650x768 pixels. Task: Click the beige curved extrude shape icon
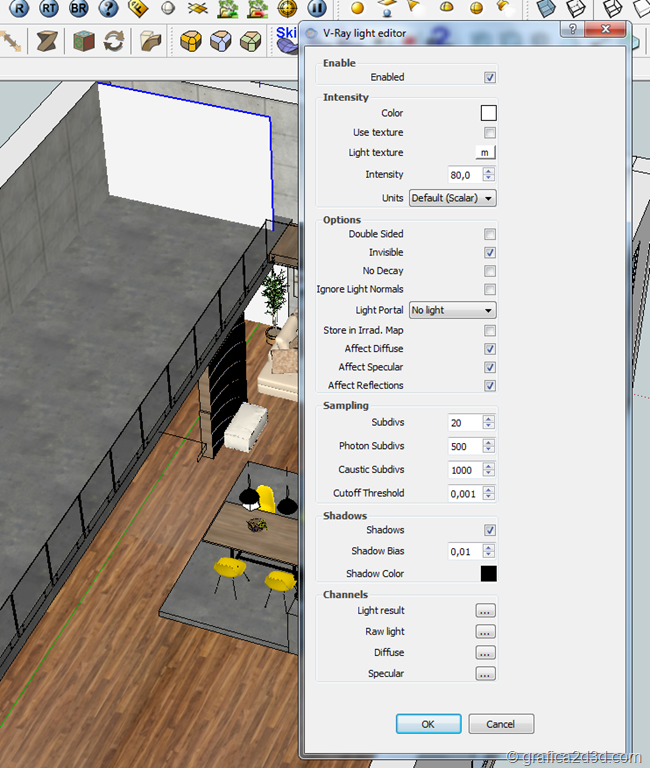[x=151, y=41]
